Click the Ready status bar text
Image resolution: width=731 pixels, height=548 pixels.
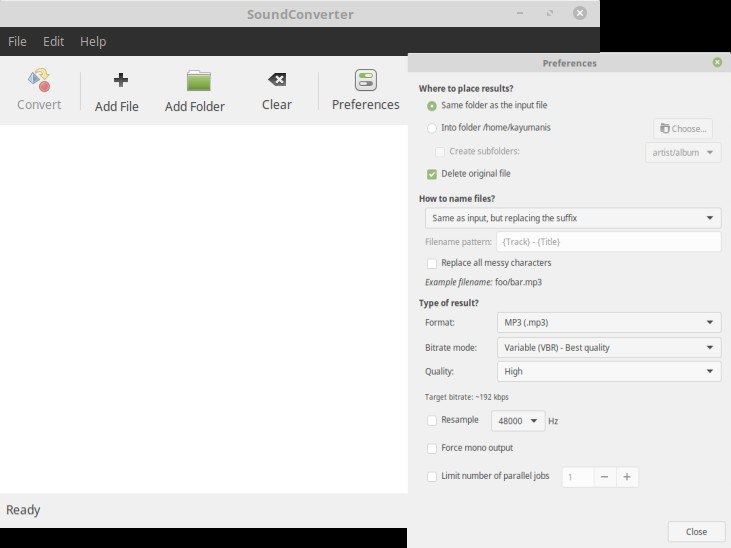[x=23, y=510]
